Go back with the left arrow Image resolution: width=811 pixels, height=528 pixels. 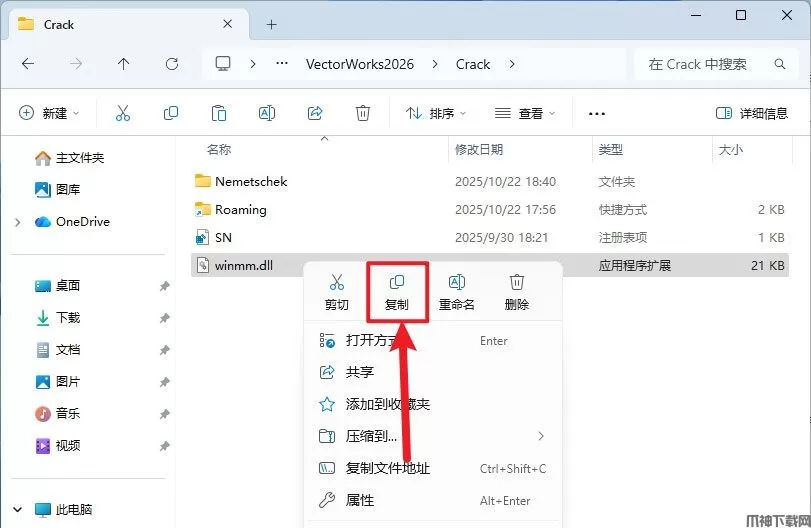pos(28,64)
